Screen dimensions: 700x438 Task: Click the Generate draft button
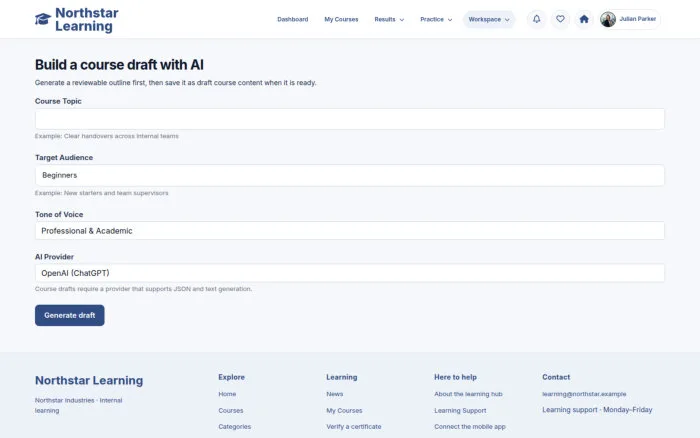click(x=70, y=315)
